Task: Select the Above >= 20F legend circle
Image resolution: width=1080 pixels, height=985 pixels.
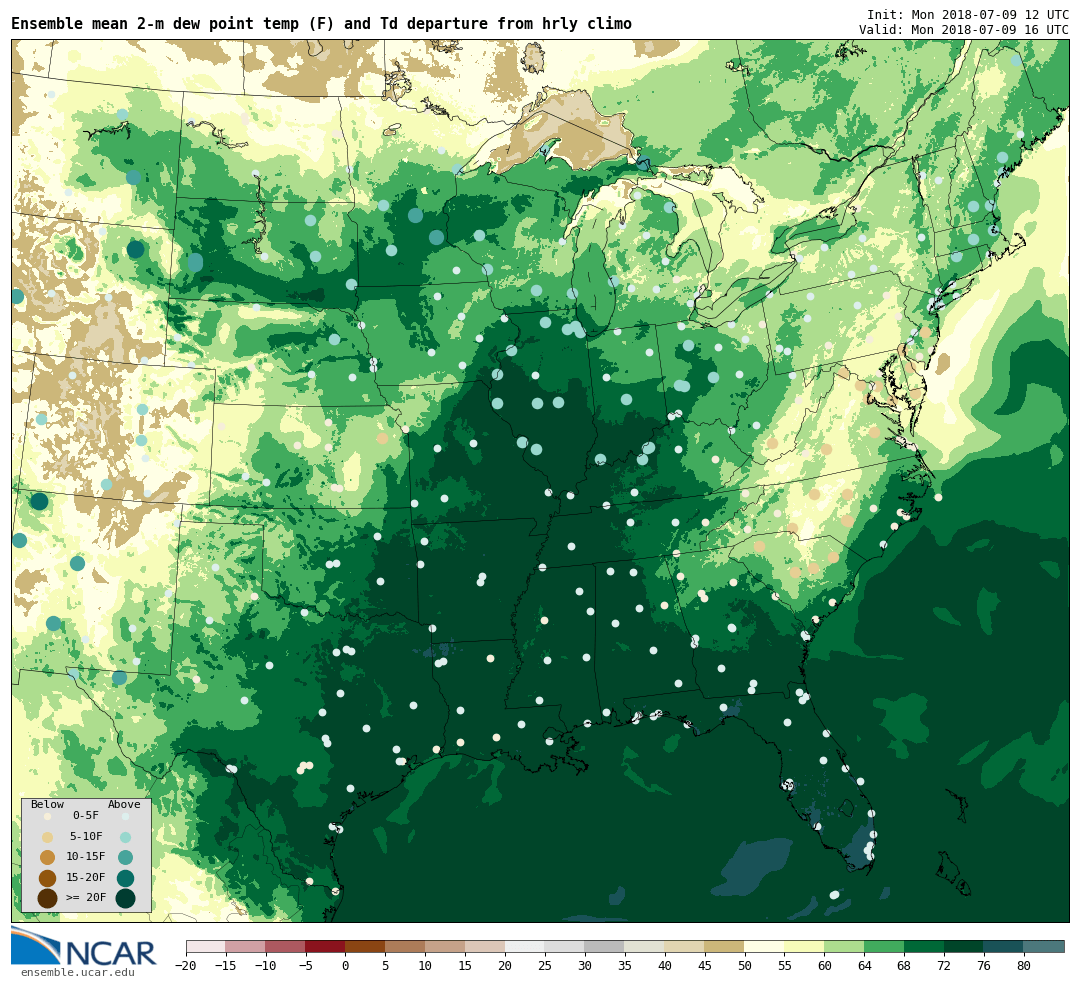Action: [x=125, y=898]
